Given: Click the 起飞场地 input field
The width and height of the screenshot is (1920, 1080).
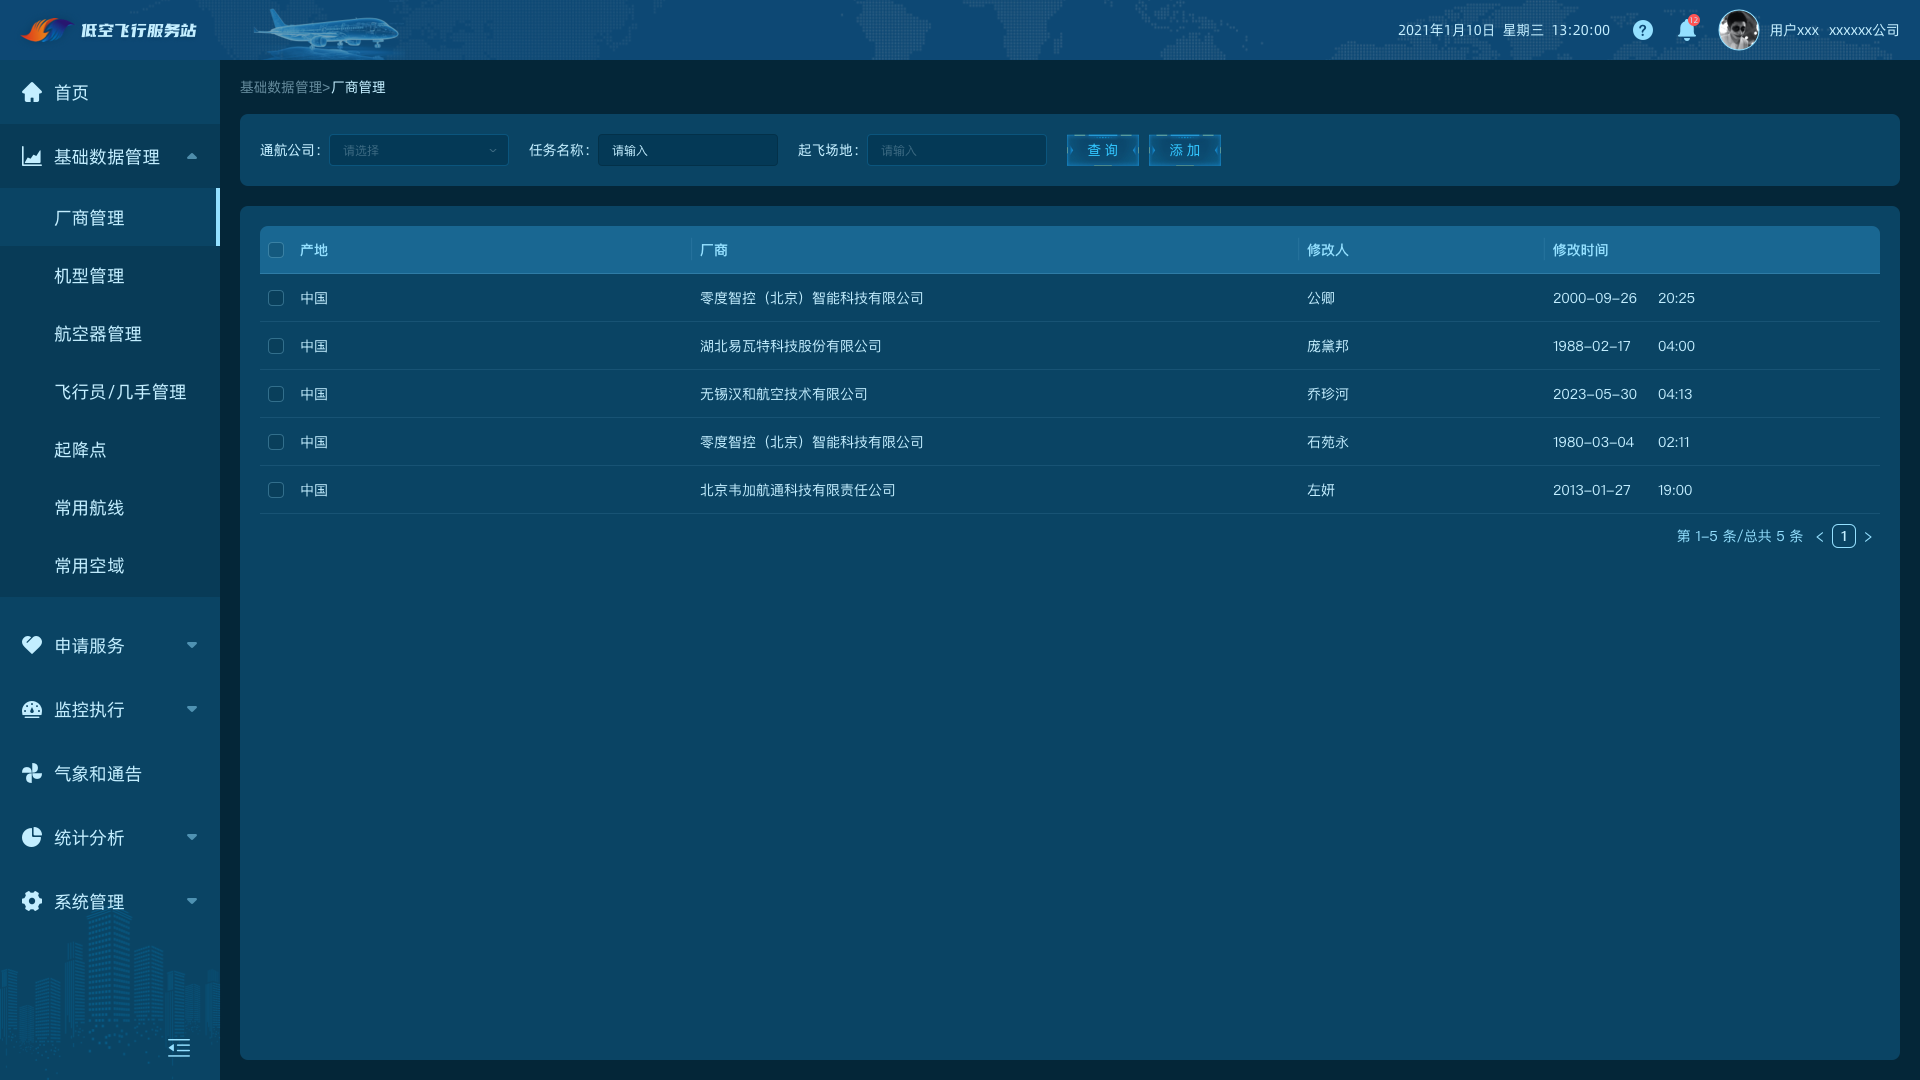Looking at the screenshot, I should coord(957,150).
